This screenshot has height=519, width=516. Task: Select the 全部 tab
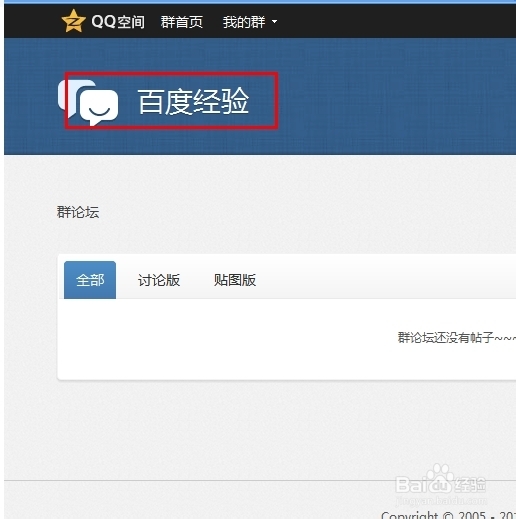[x=90, y=280]
